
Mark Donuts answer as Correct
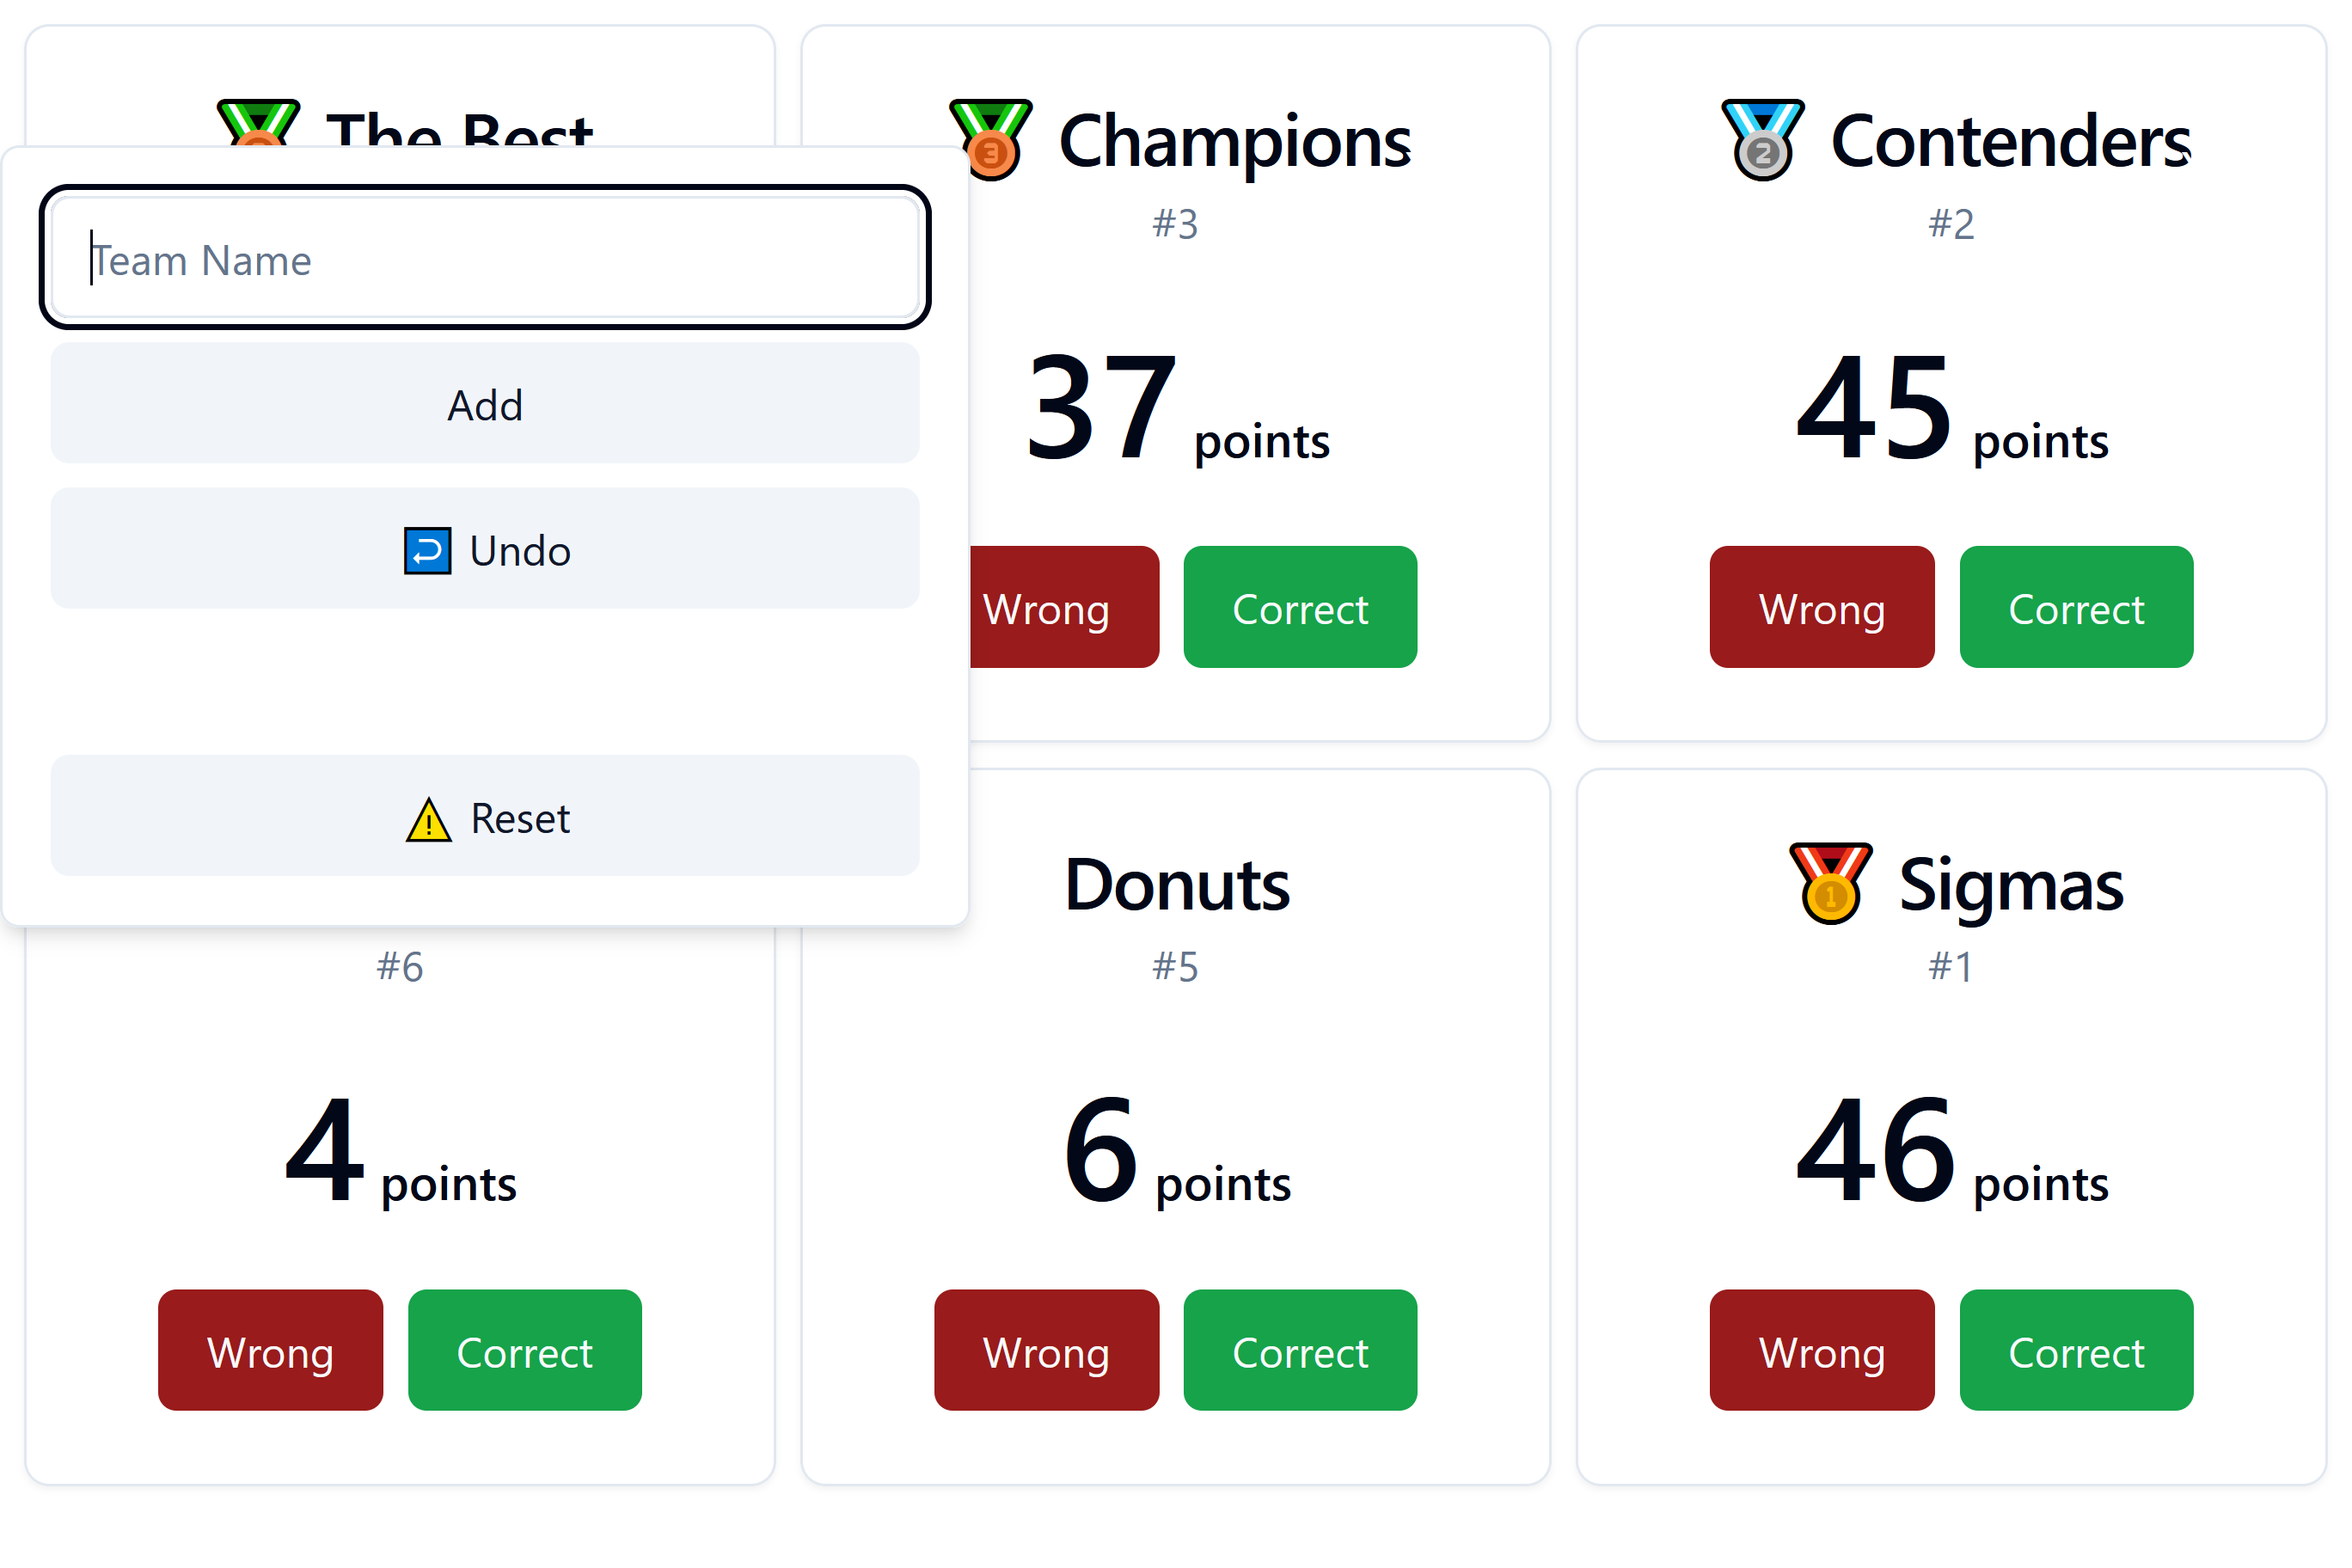(1300, 1351)
